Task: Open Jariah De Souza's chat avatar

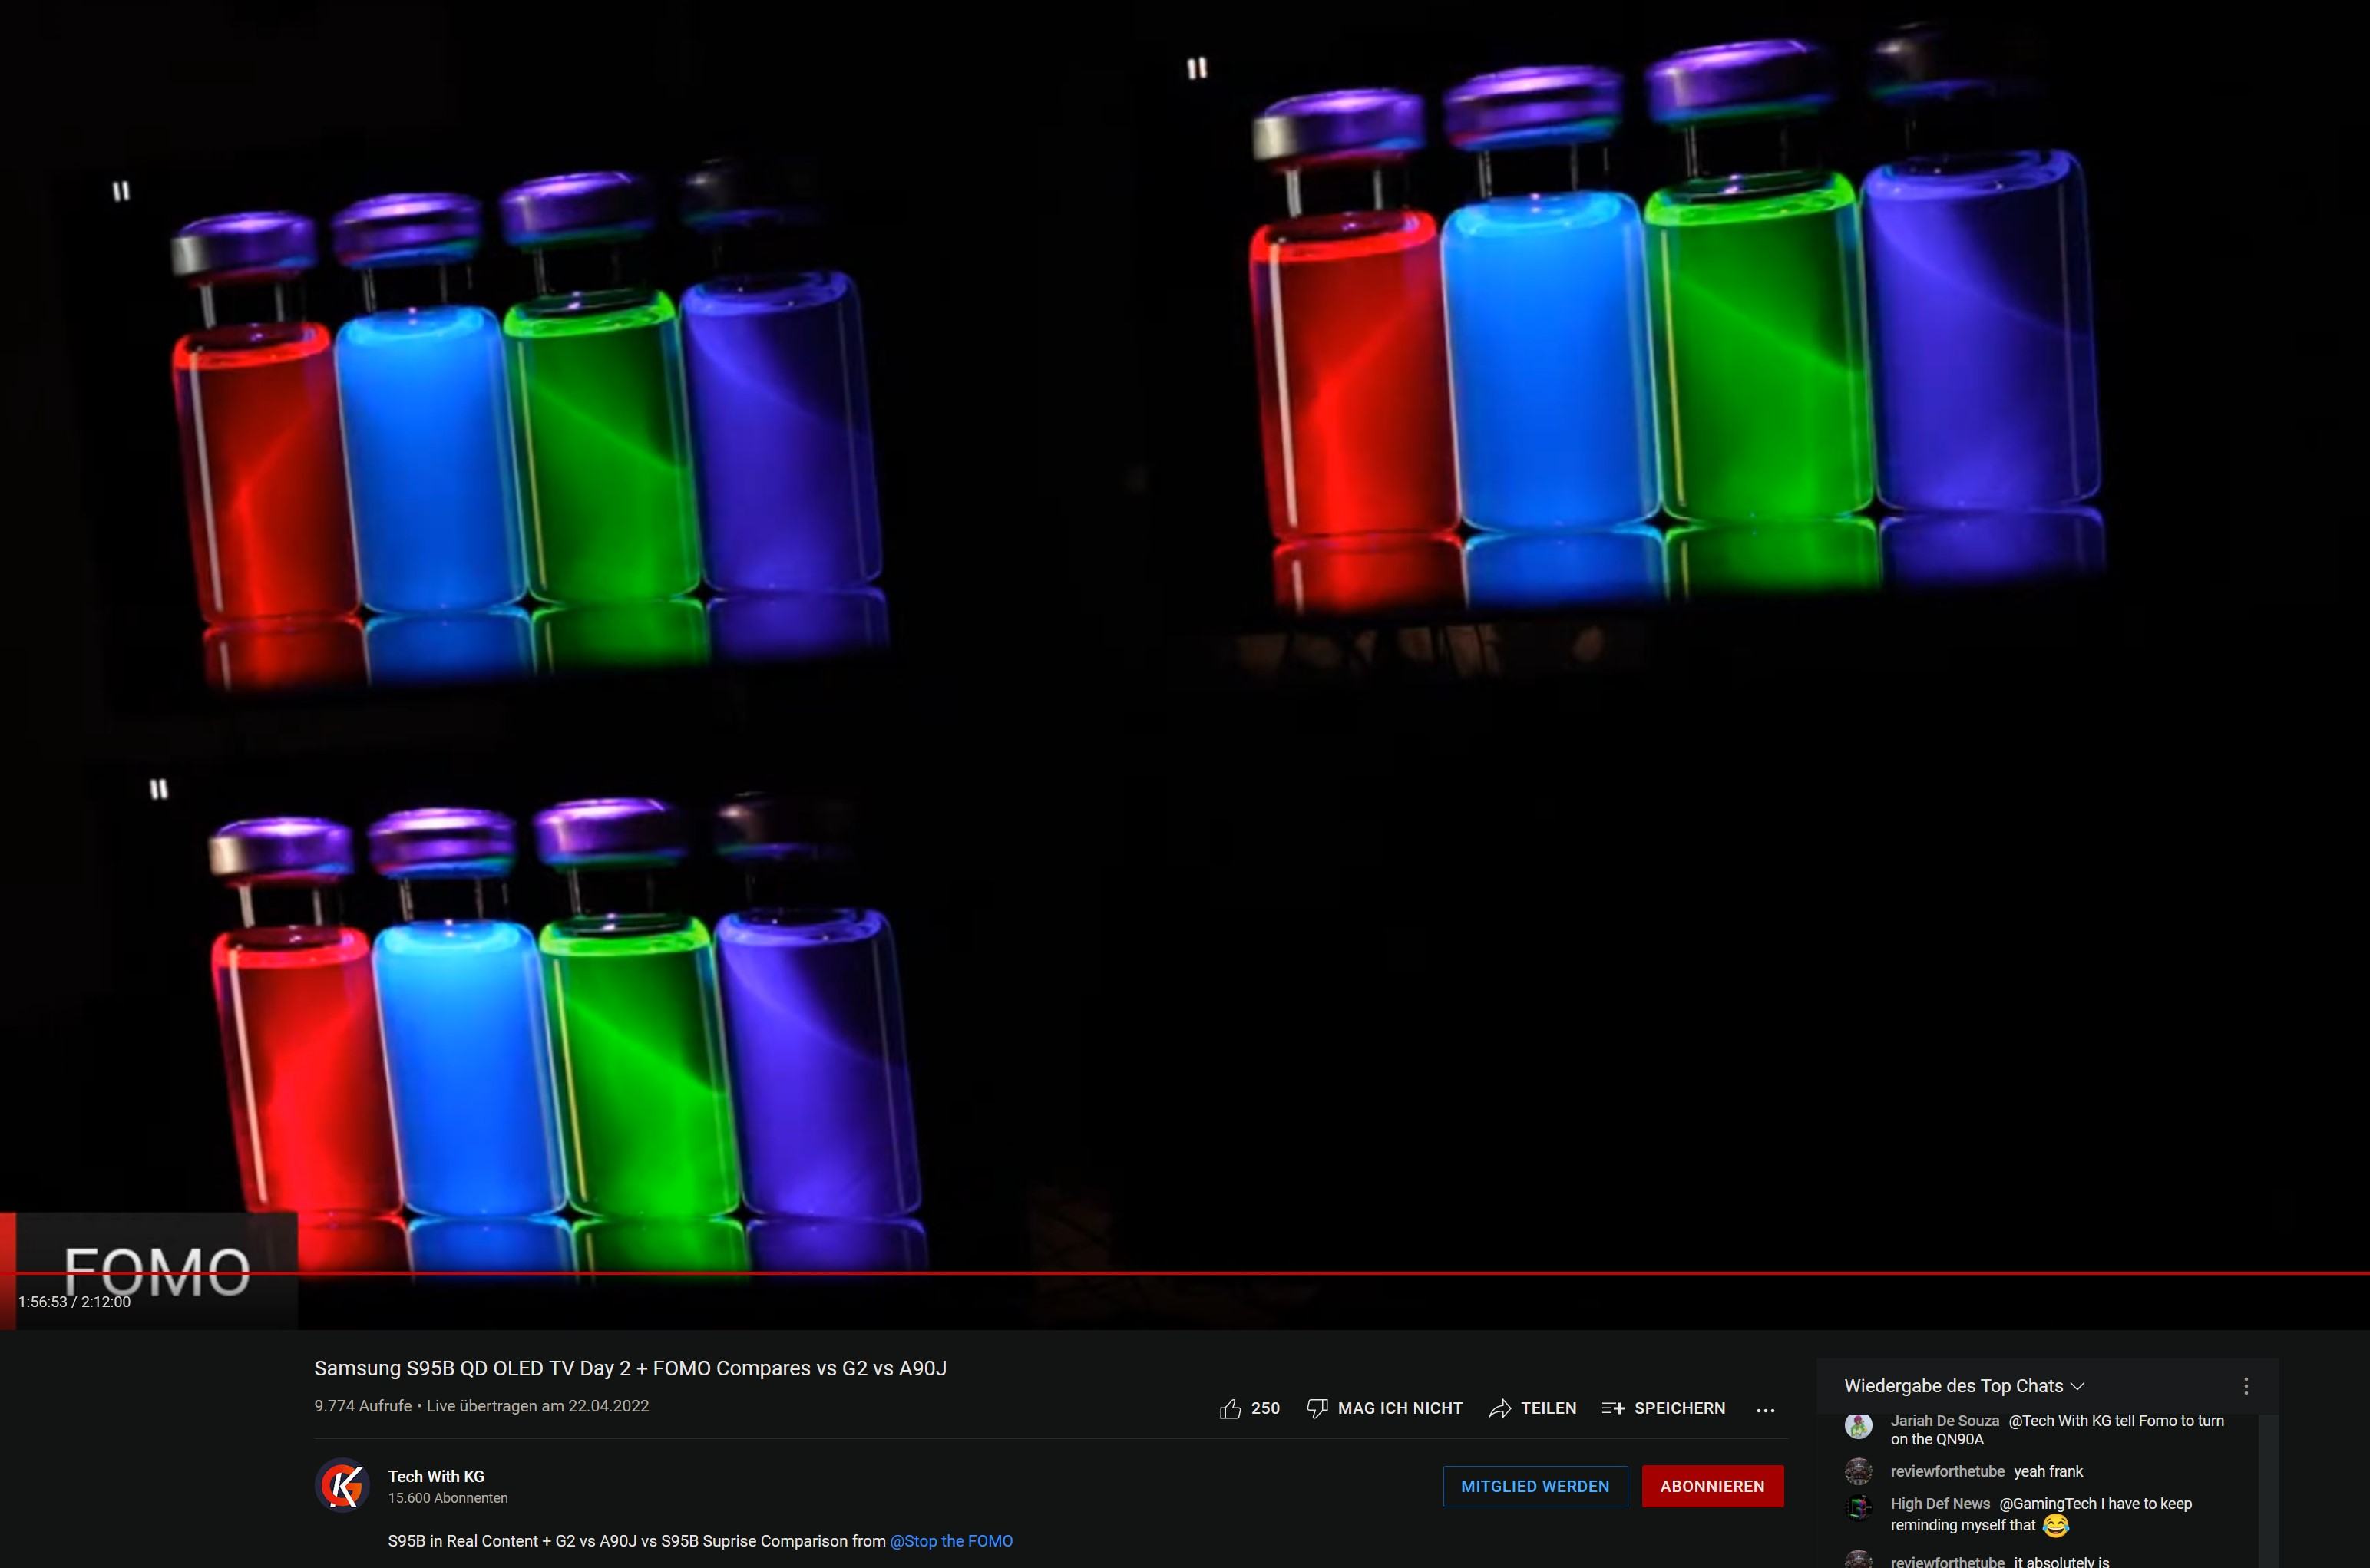Action: coord(1858,1426)
